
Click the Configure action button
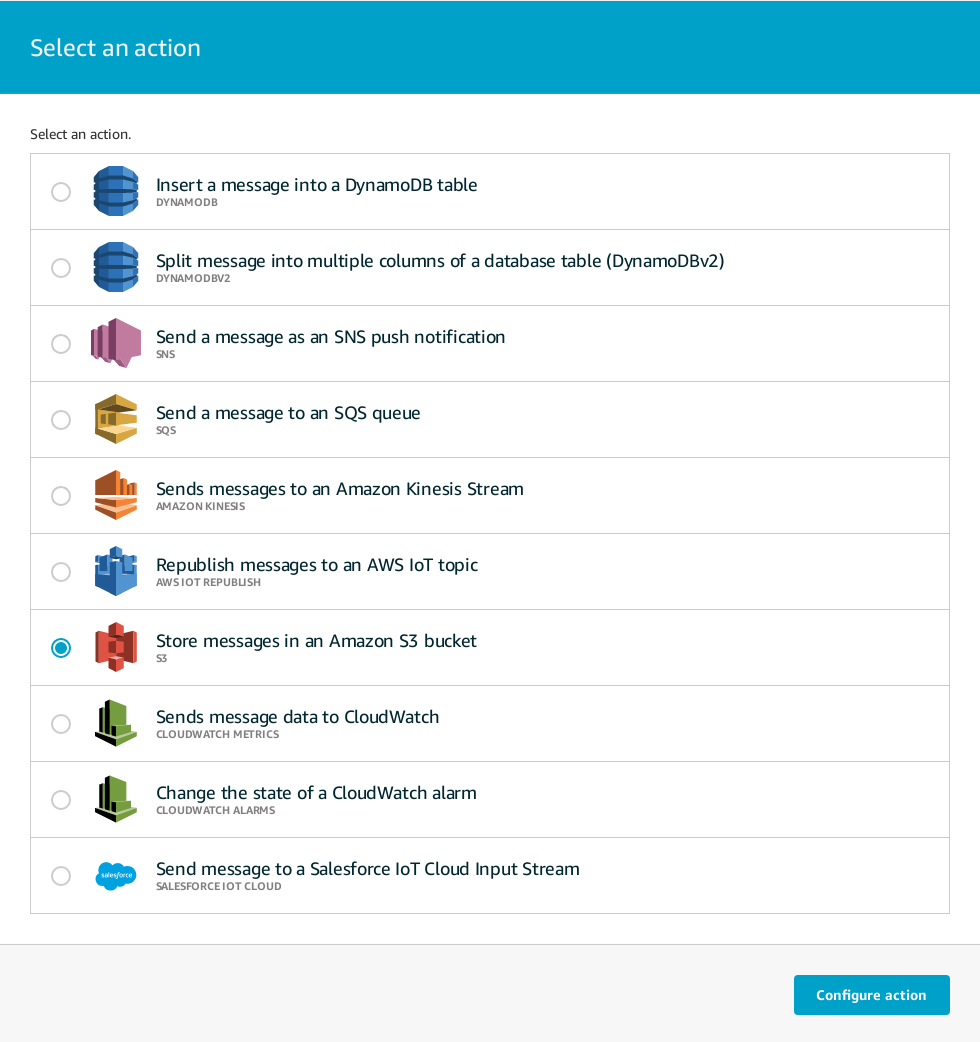pyautogui.click(x=871, y=995)
